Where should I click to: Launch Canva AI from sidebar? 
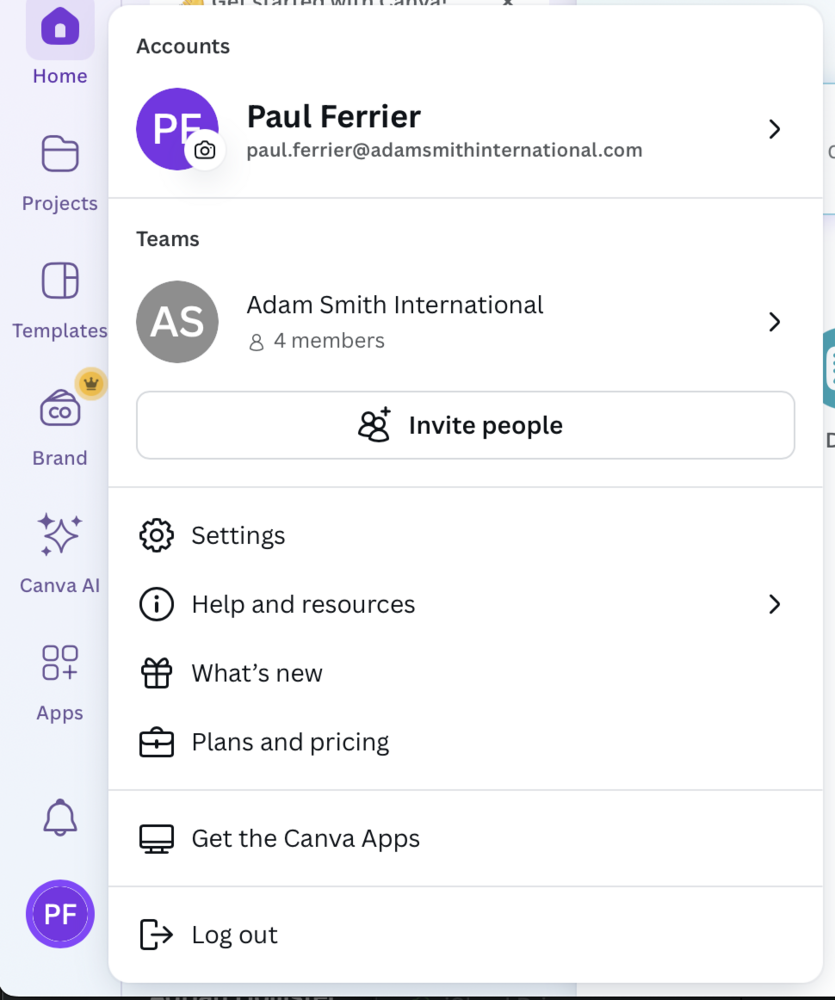60,536
